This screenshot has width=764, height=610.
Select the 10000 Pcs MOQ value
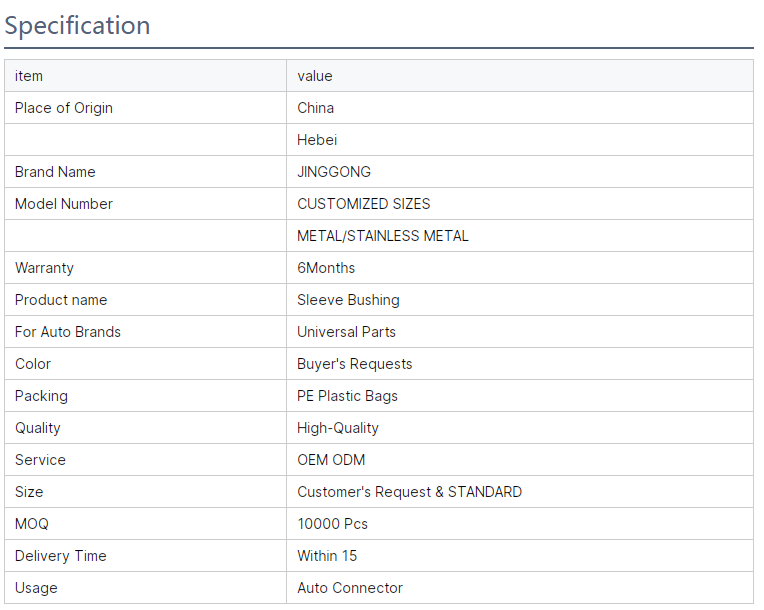(332, 524)
